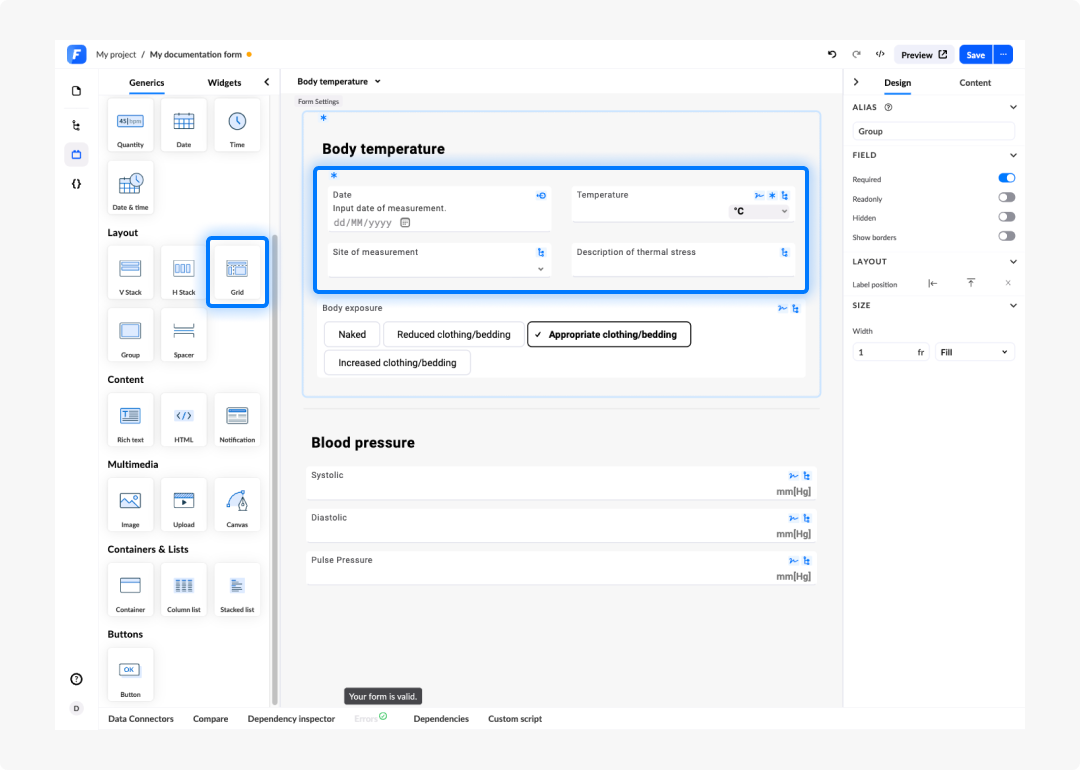
Task: Click the Alias input field
Action: tap(933, 132)
